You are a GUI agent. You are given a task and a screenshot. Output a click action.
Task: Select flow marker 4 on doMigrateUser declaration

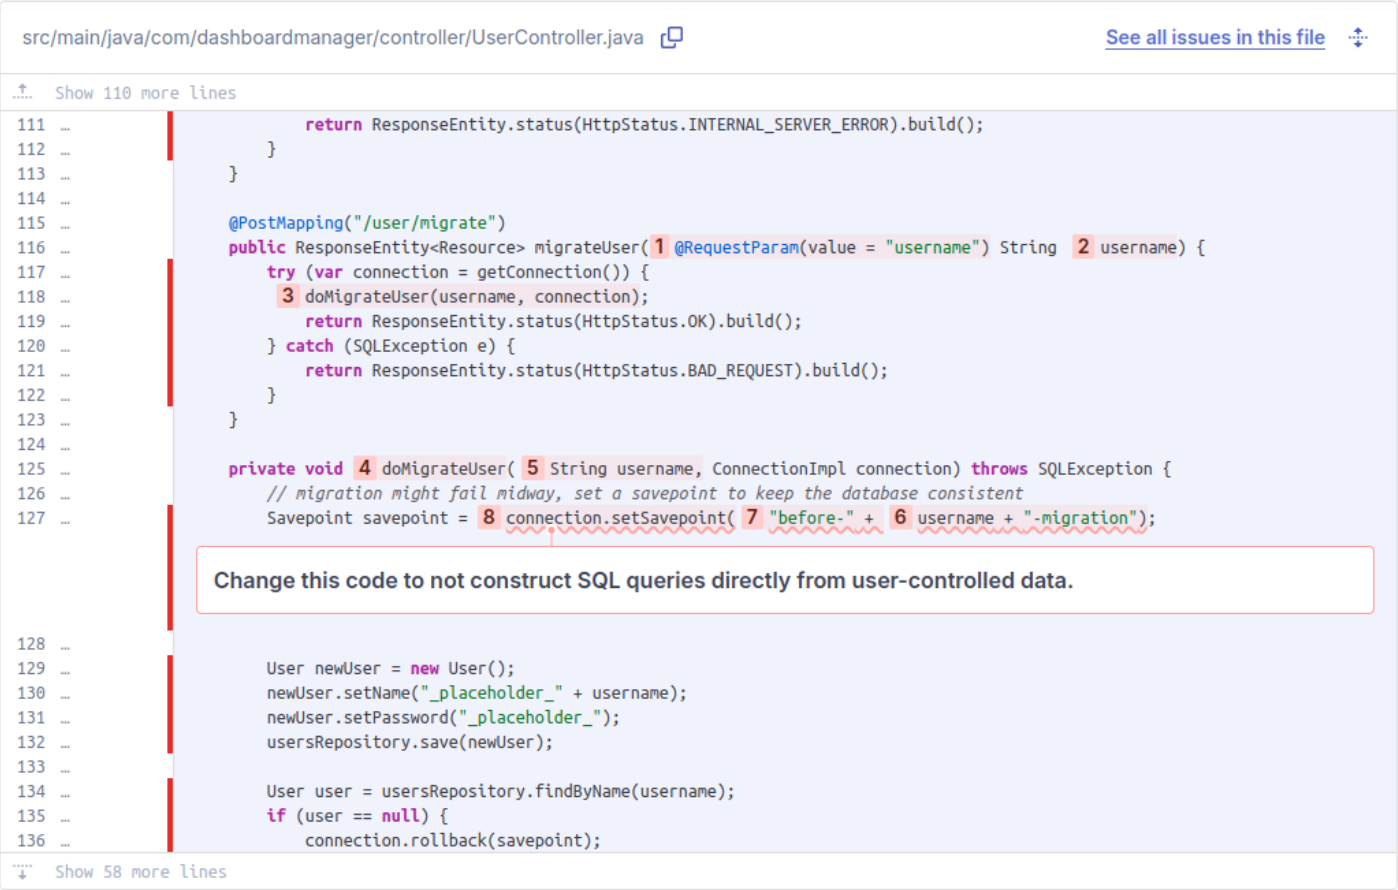pos(364,468)
